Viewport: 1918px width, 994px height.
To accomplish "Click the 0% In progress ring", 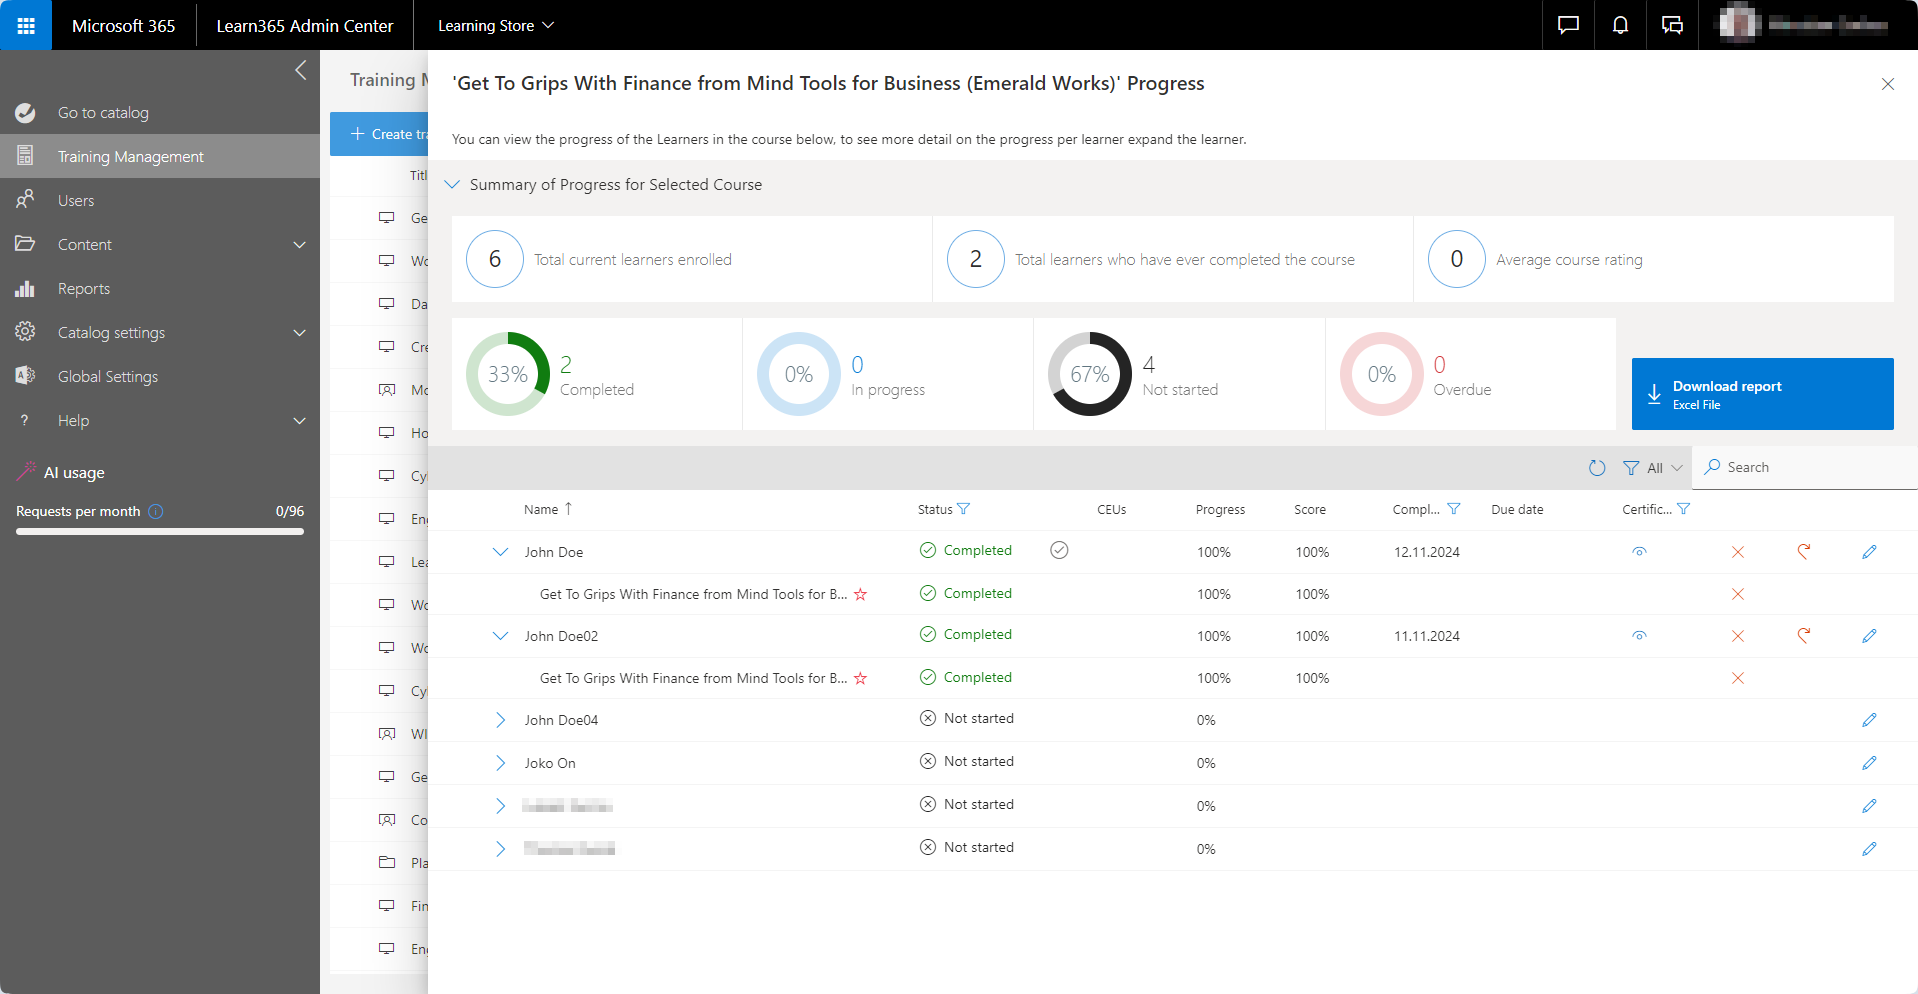I will coord(799,374).
